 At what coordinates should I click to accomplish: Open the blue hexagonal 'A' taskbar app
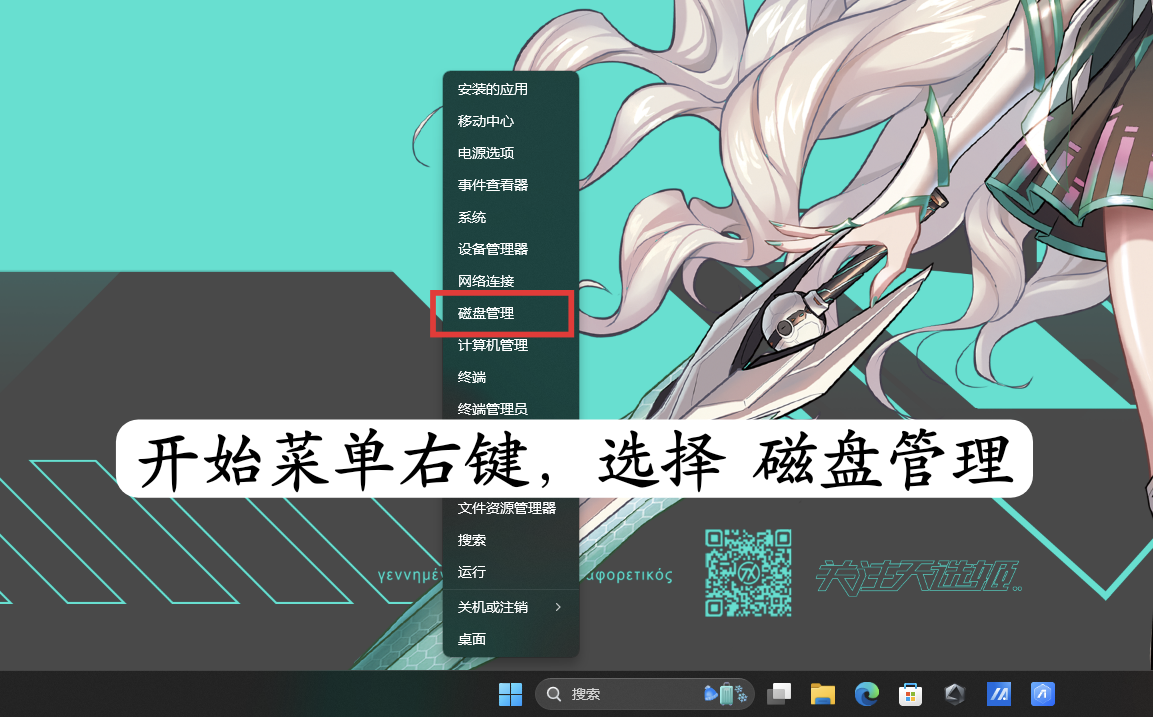(x=1041, y=694)
